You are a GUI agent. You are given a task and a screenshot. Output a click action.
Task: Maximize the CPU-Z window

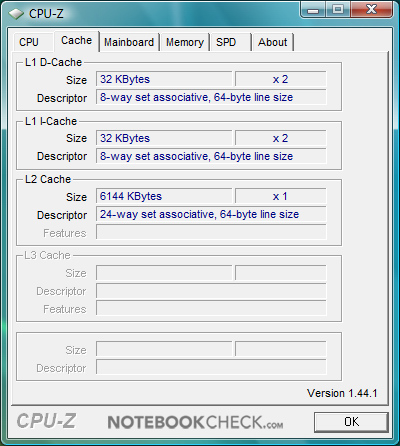(x=338, y=10)
